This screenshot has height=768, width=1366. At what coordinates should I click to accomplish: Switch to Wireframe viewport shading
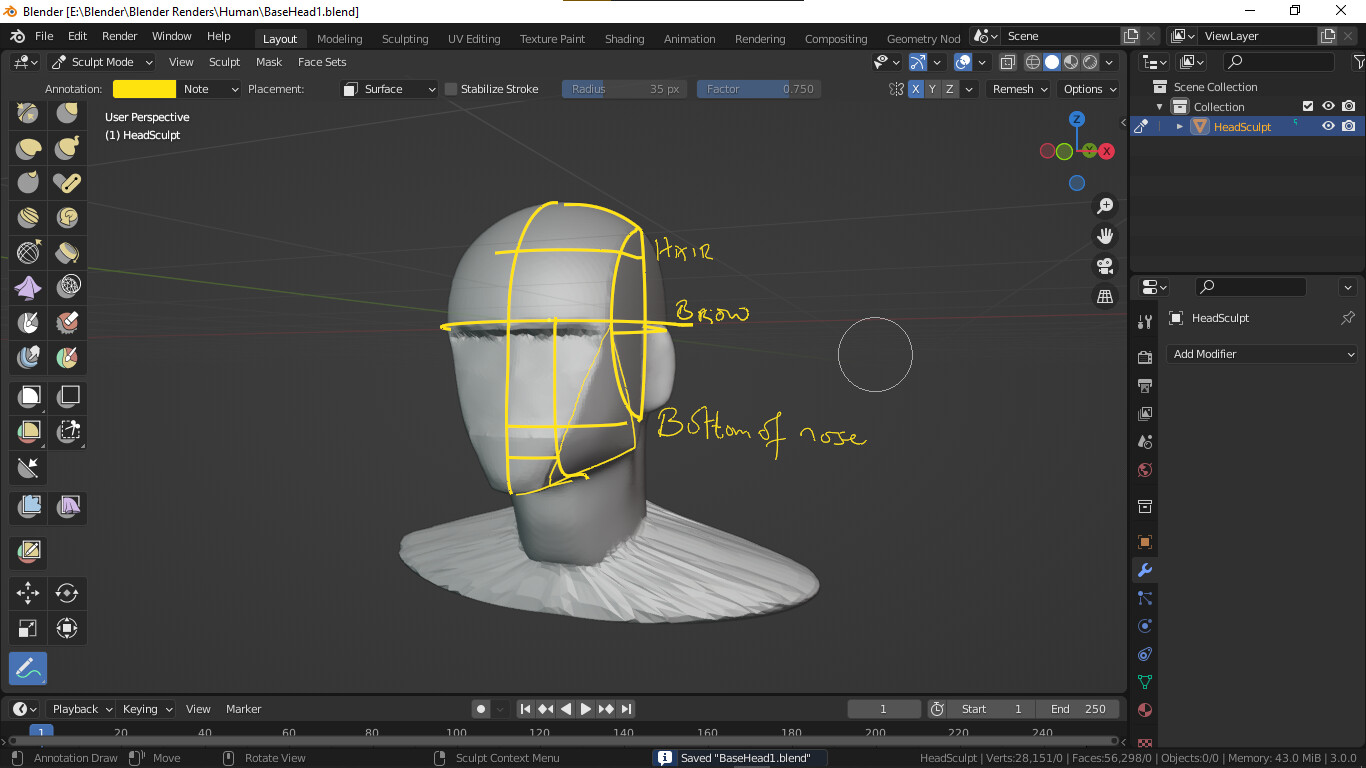(x=1033, y=62)
